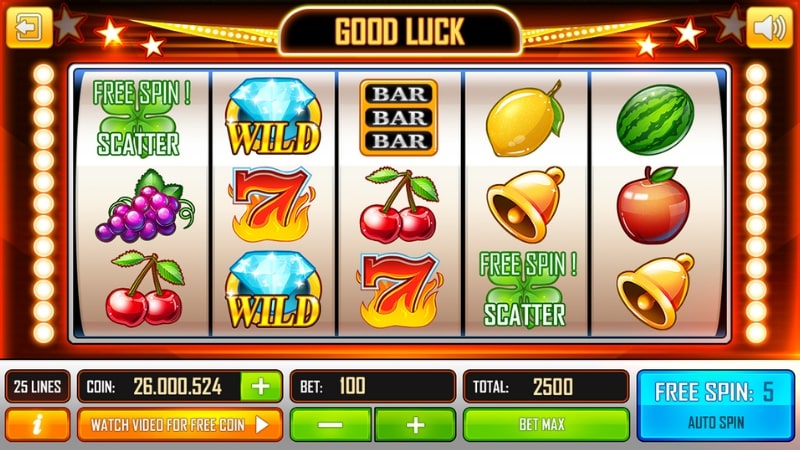
Task: Click the flaming seven on reel two
Action: click(x=272, y=204)
